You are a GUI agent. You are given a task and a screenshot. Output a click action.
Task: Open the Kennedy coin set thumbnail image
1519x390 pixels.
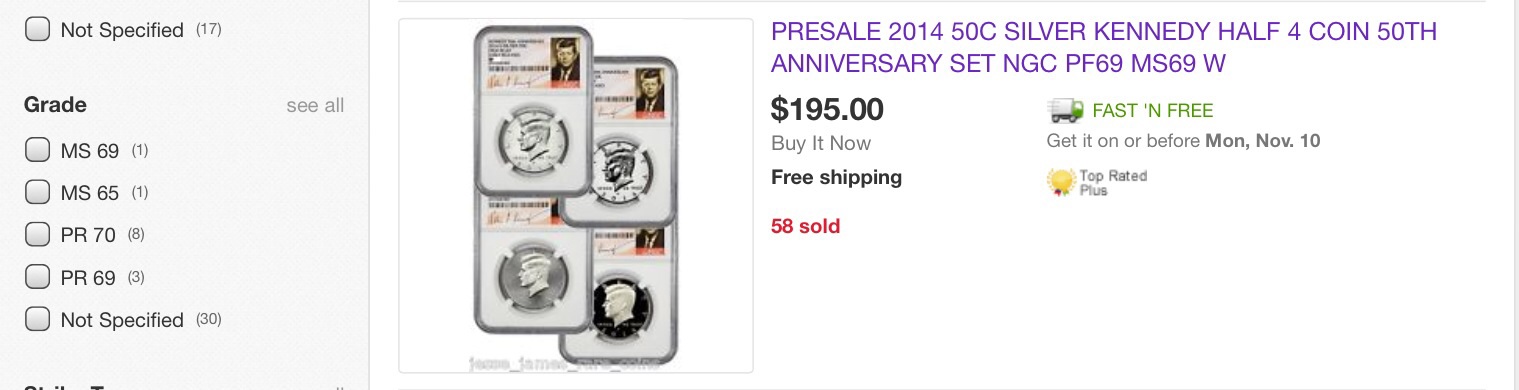click(576, 195)
